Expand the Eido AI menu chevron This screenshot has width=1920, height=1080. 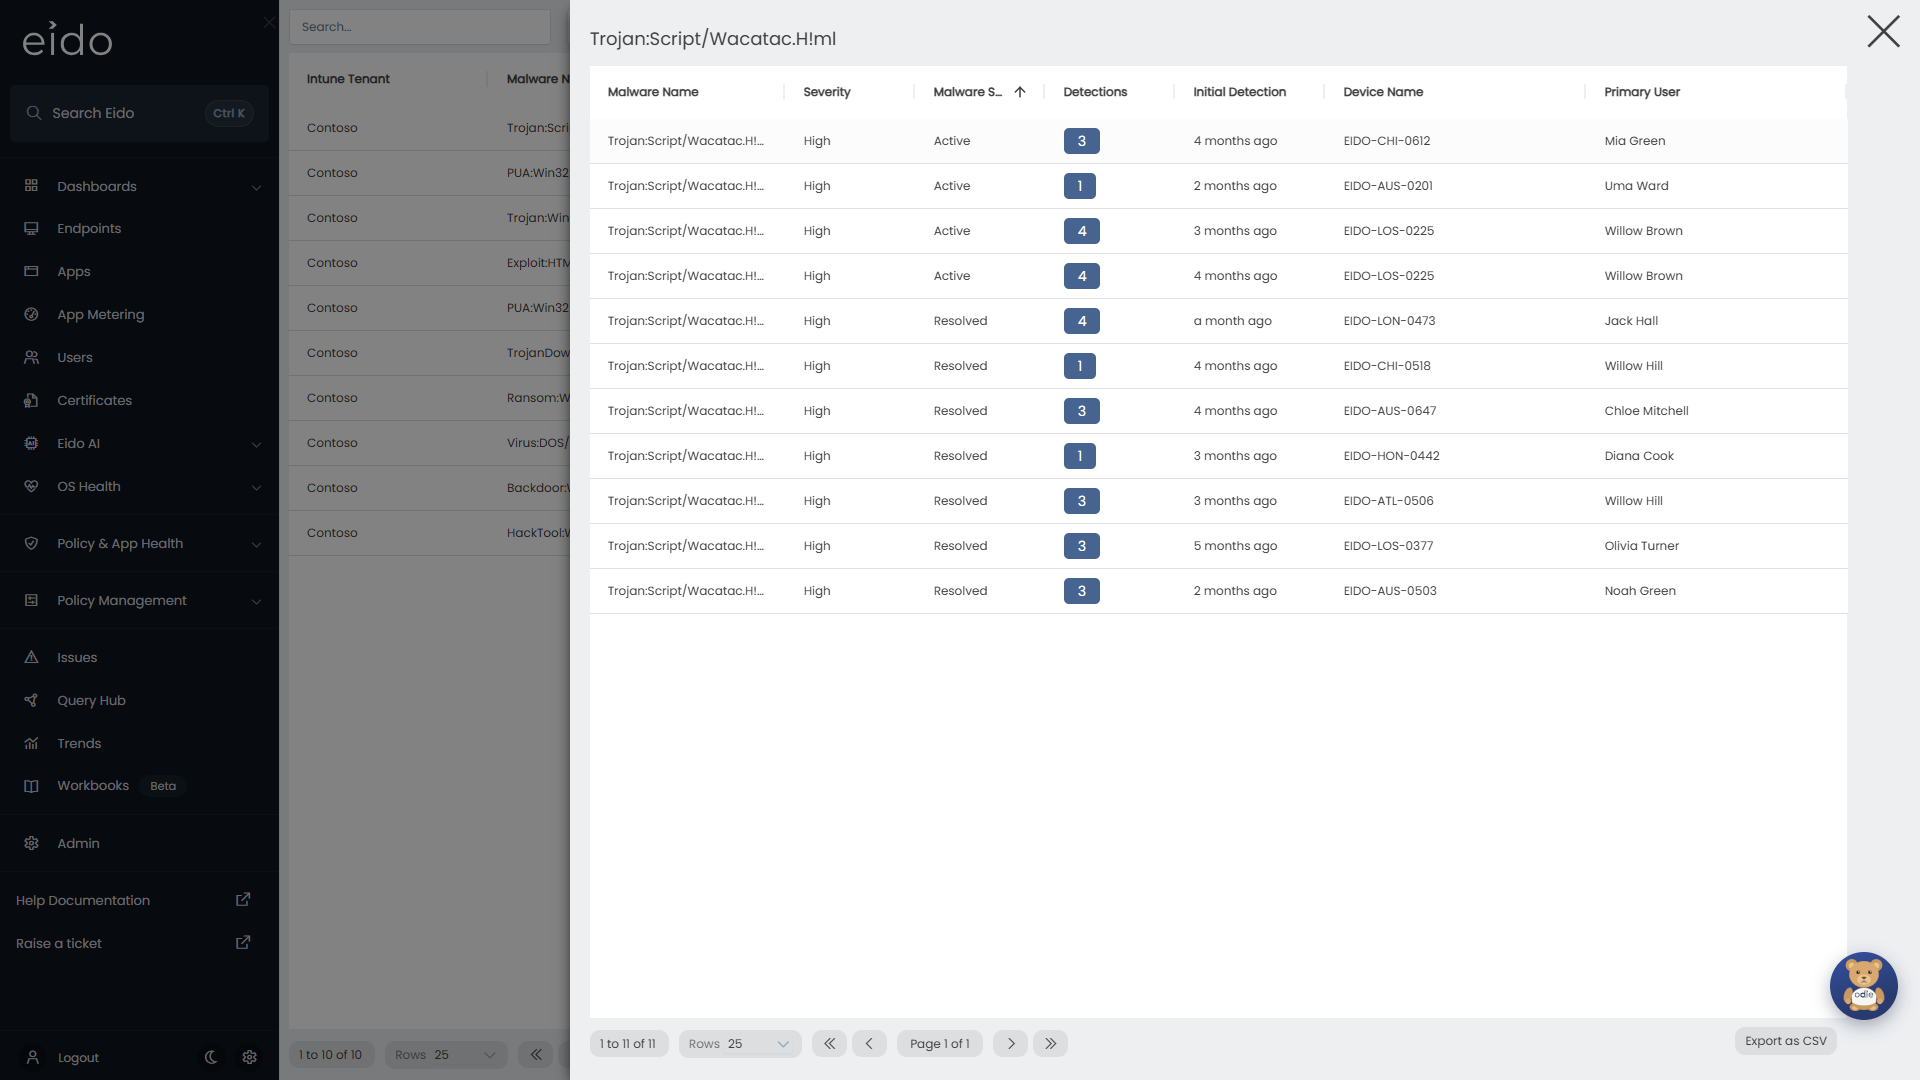tap(256, 444)
